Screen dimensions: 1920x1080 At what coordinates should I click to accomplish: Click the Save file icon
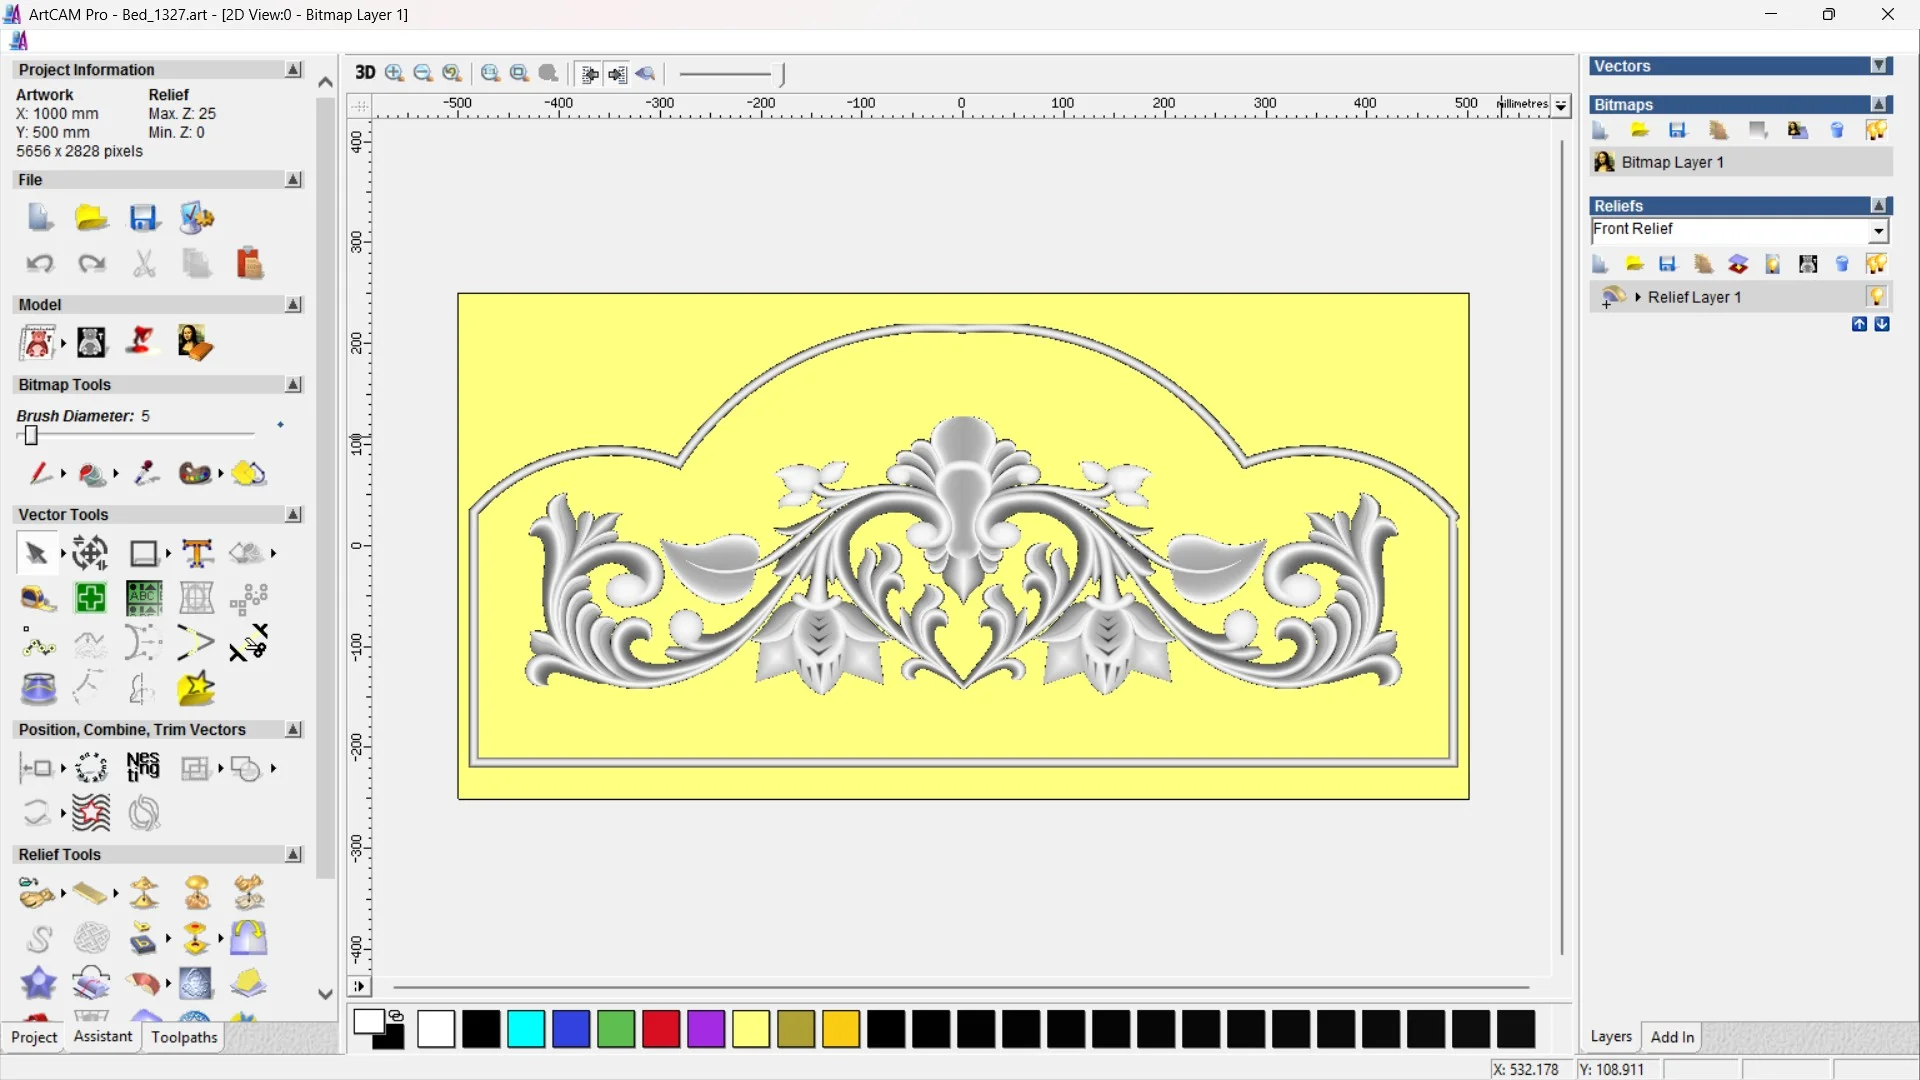point(144,218)
